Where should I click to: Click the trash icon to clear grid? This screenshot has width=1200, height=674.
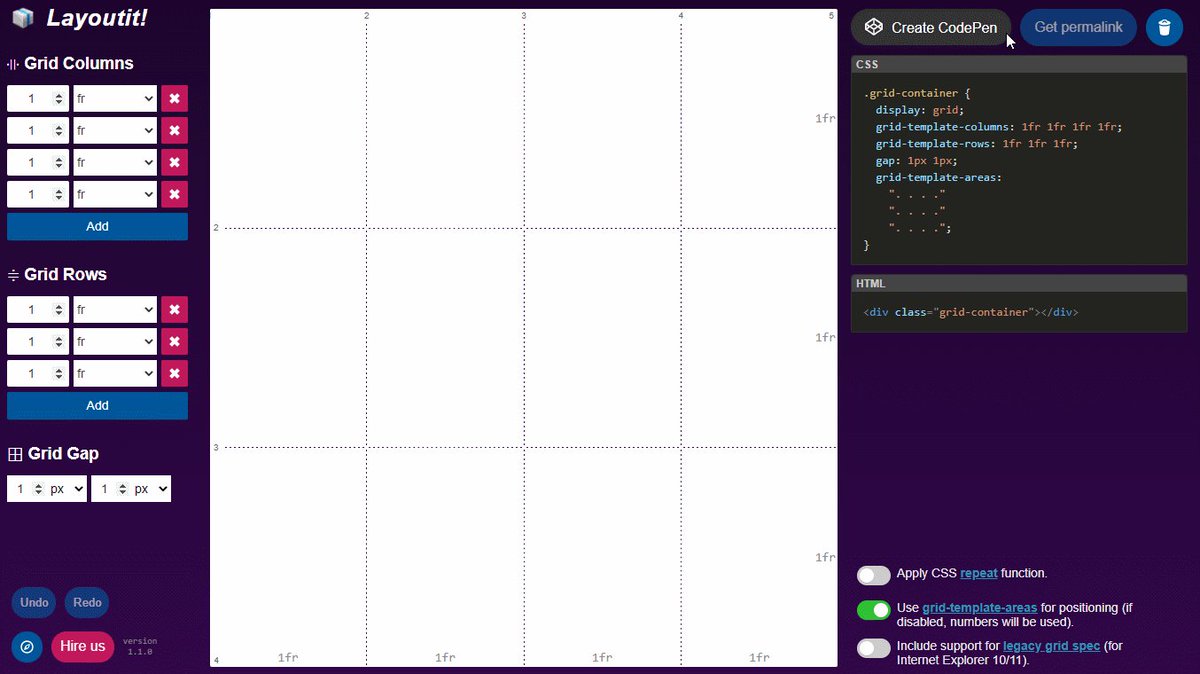pos(1164,27)
